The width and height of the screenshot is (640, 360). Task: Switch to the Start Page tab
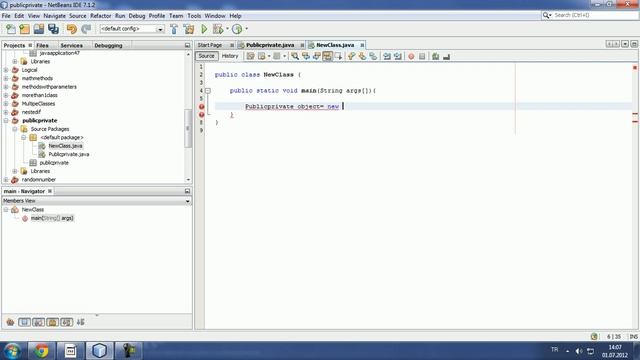tap(210, 45)
